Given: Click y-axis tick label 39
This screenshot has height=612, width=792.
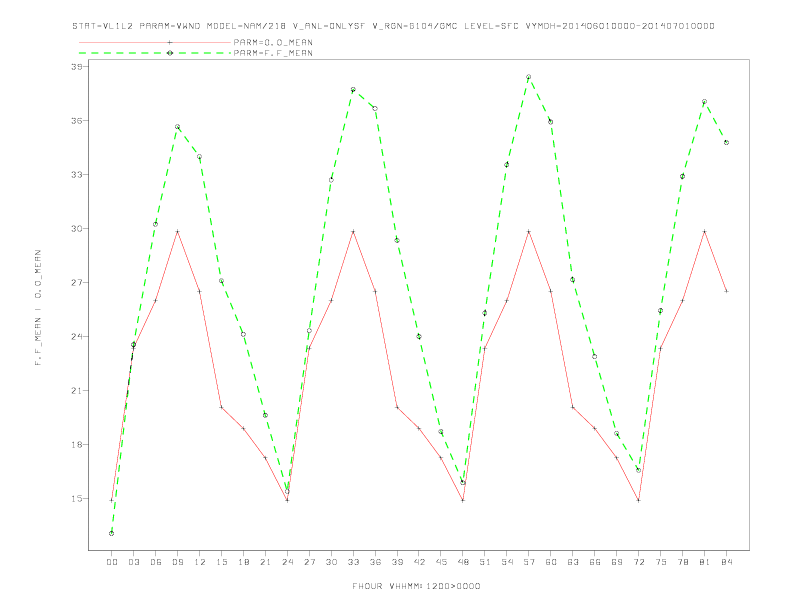Looking at the screenshot, I should (x=77, y=67).
